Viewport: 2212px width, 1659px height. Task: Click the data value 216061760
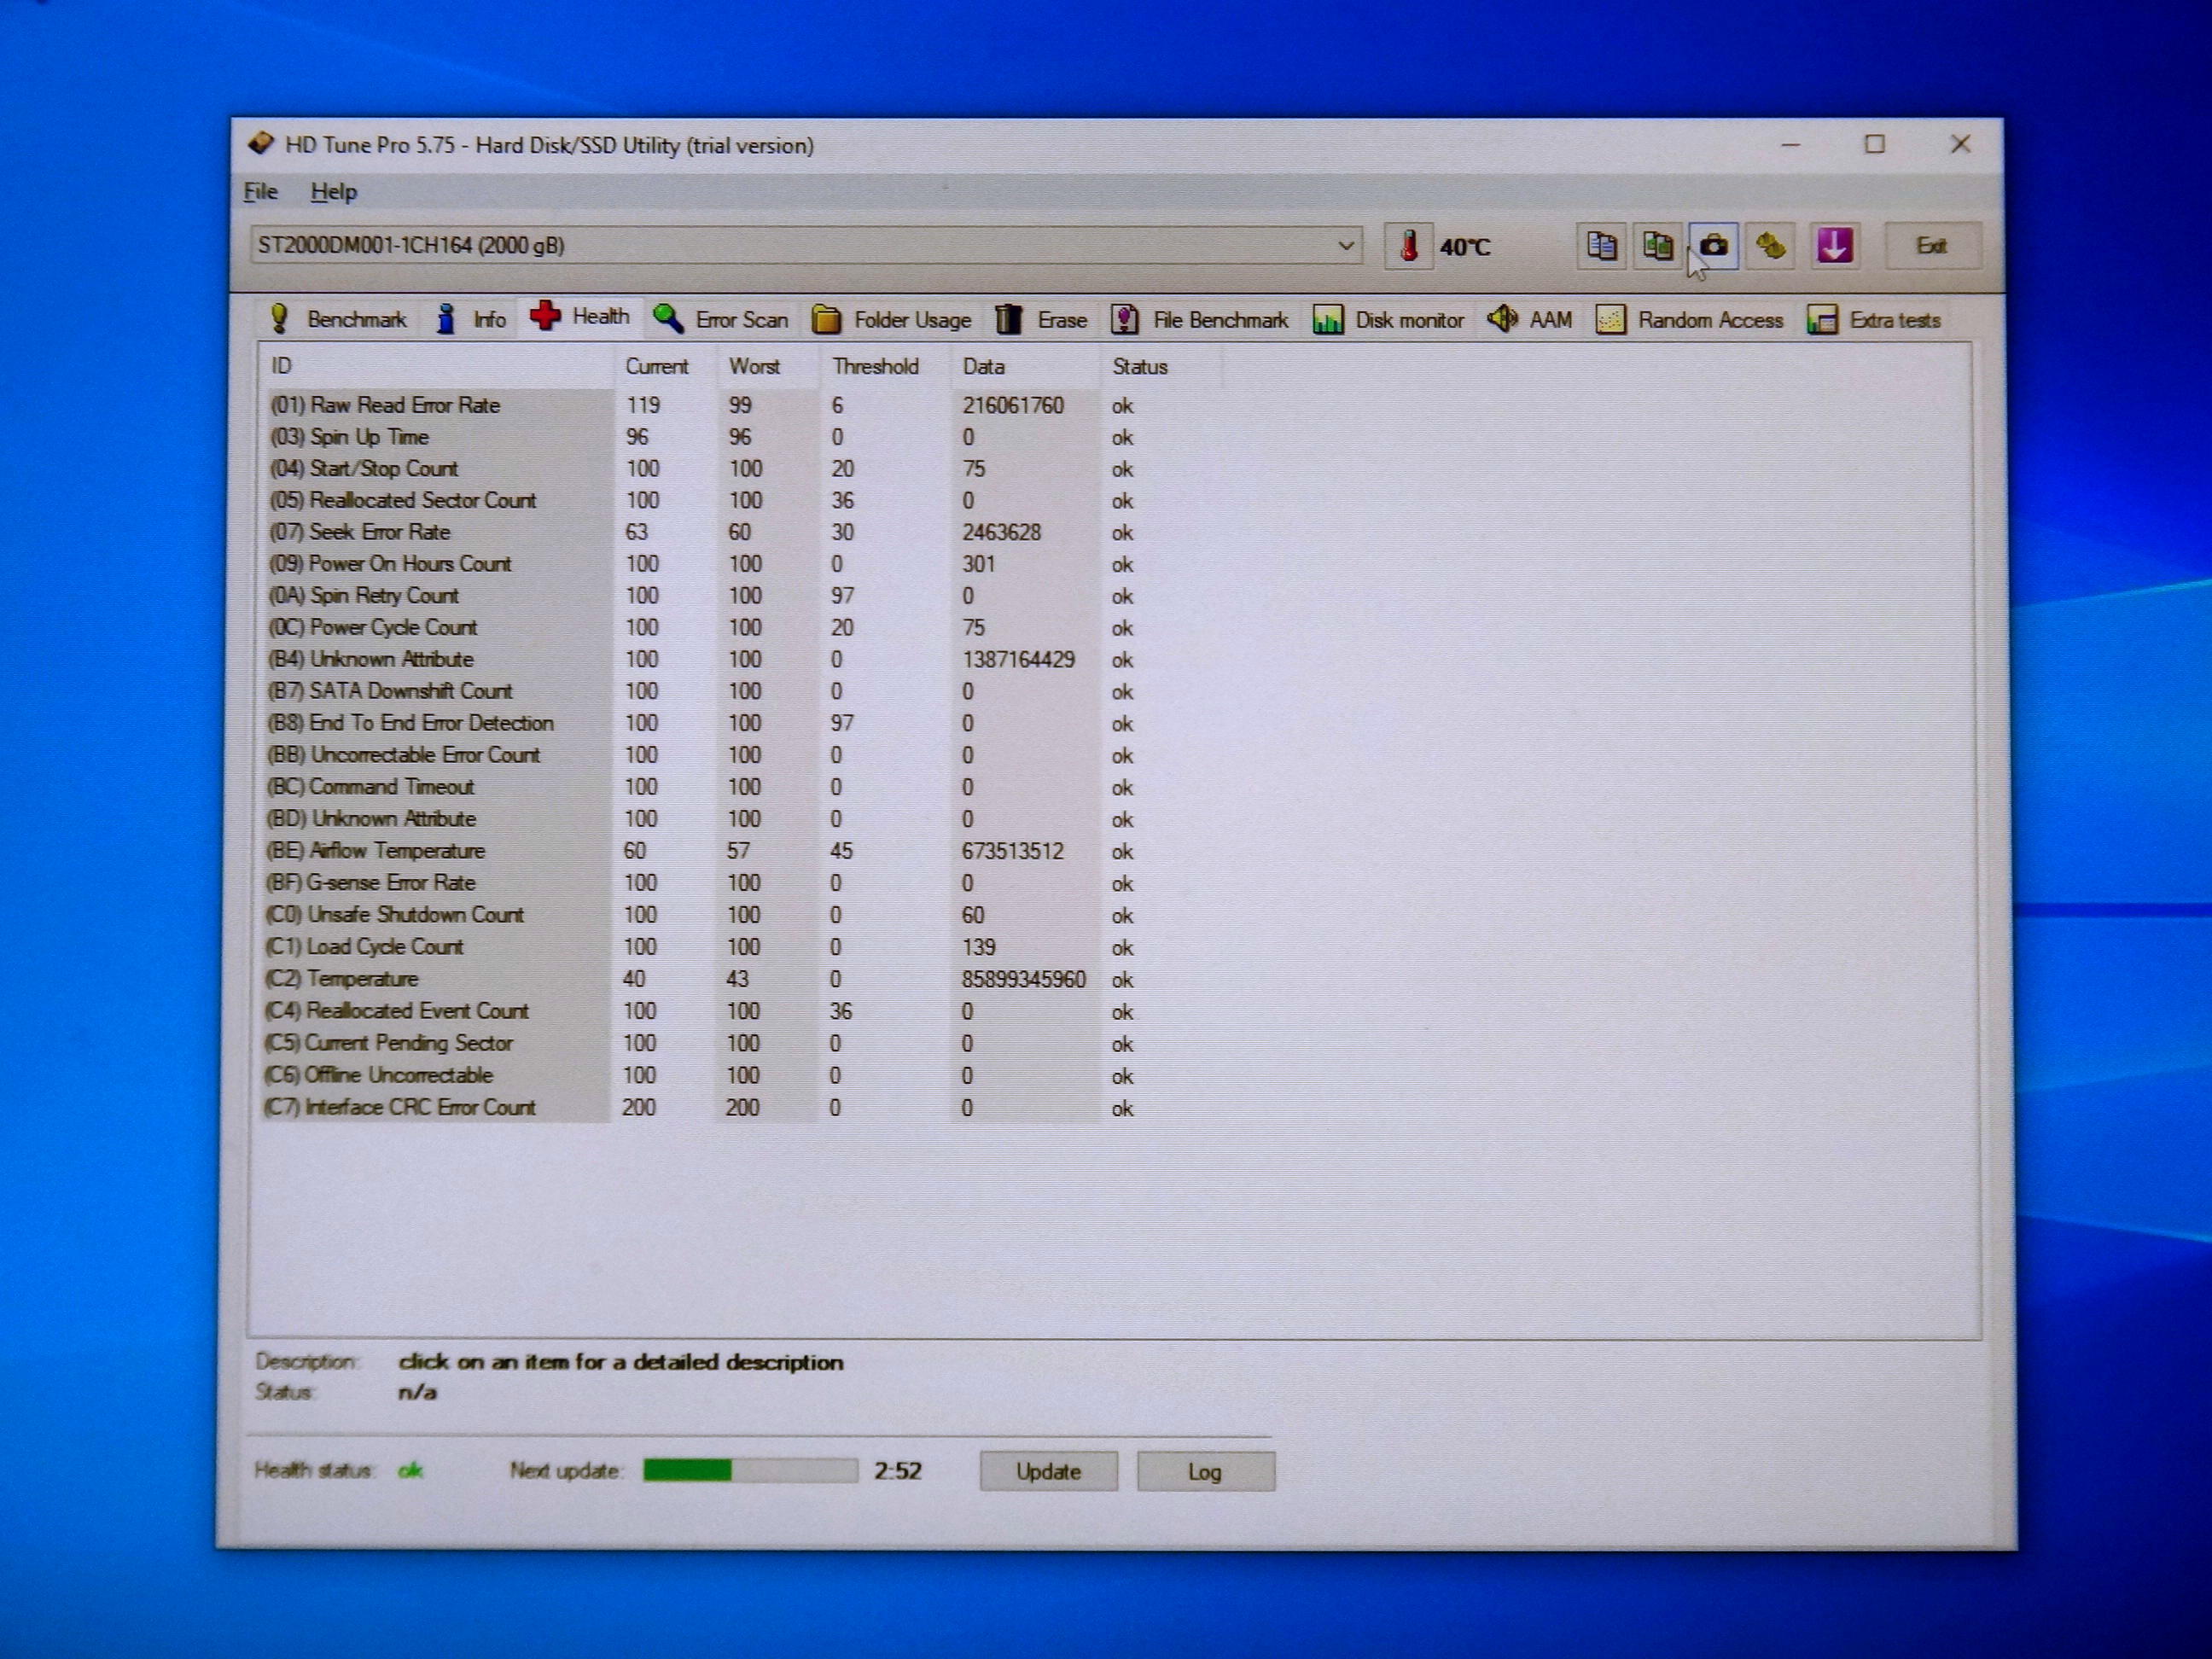pyautogui.click(x=1013, y=405)
